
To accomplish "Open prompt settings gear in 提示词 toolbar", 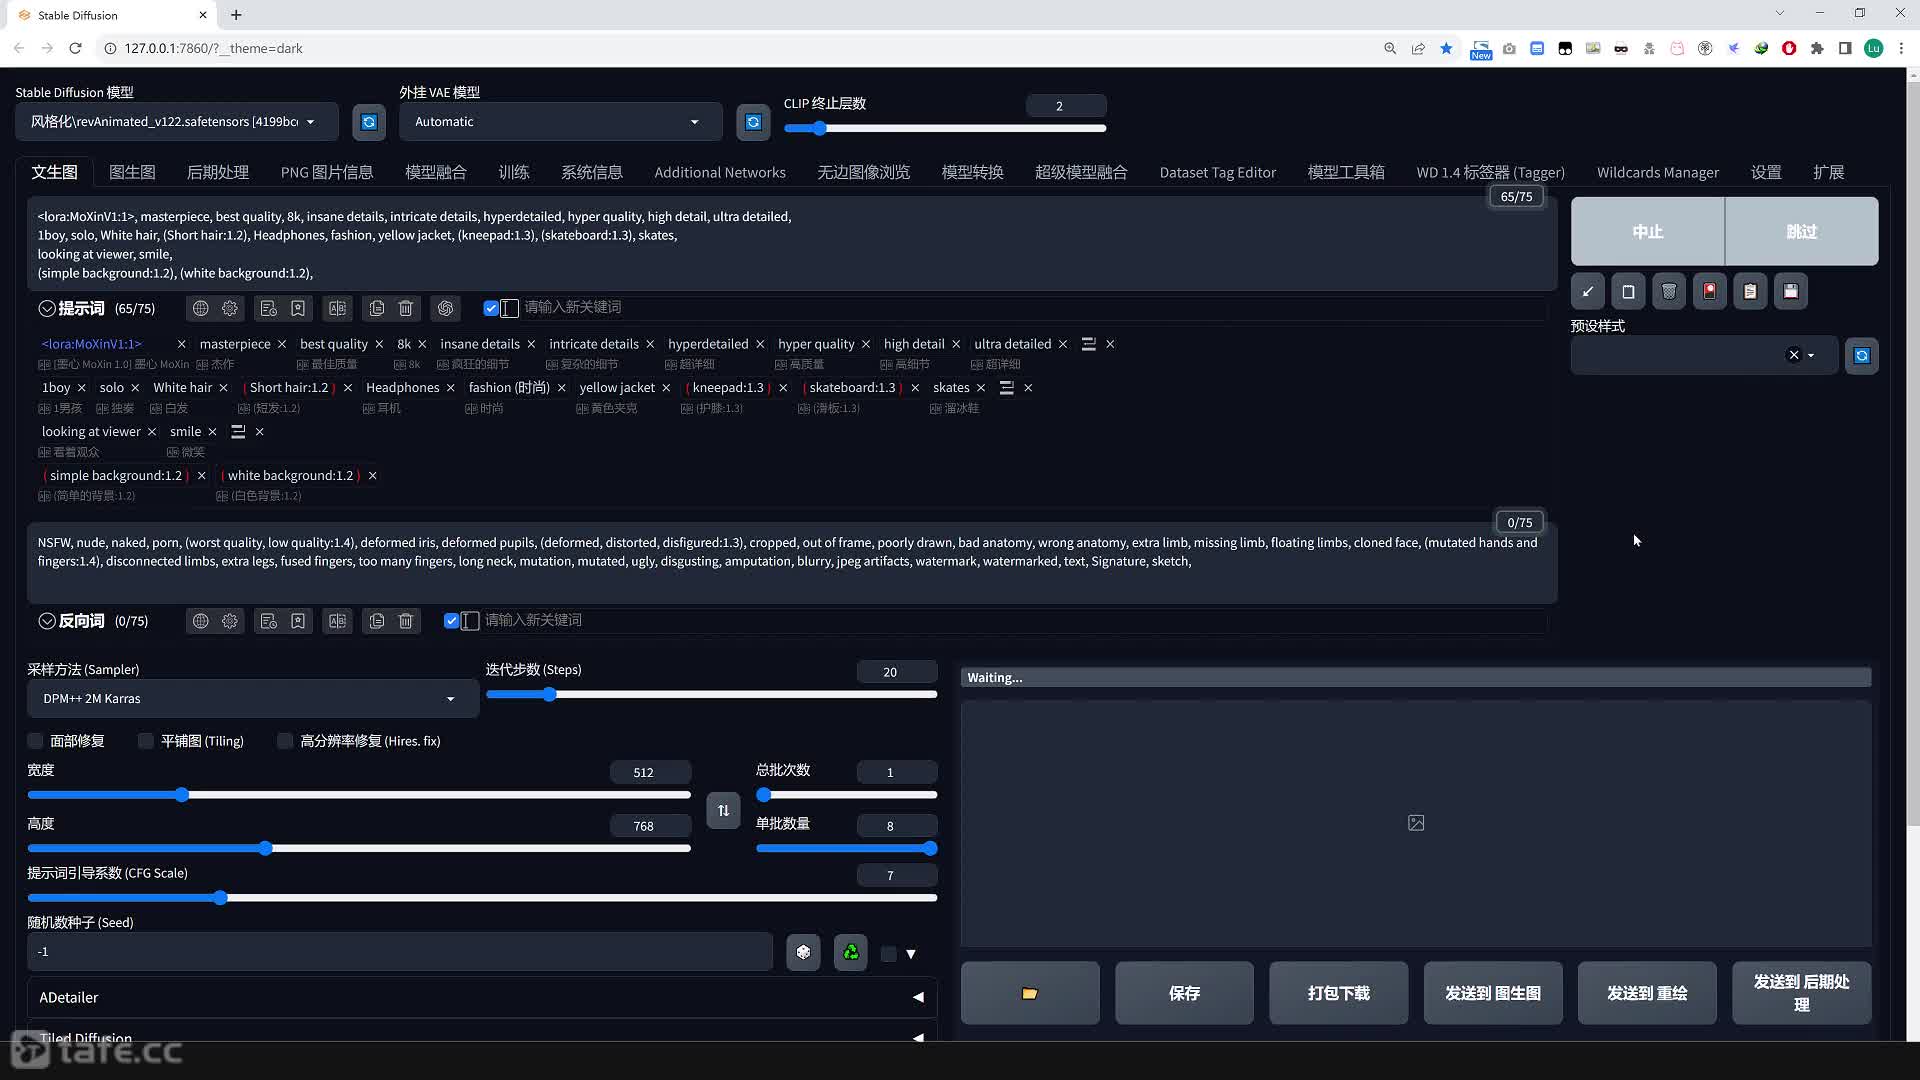I will pos(230,308).
